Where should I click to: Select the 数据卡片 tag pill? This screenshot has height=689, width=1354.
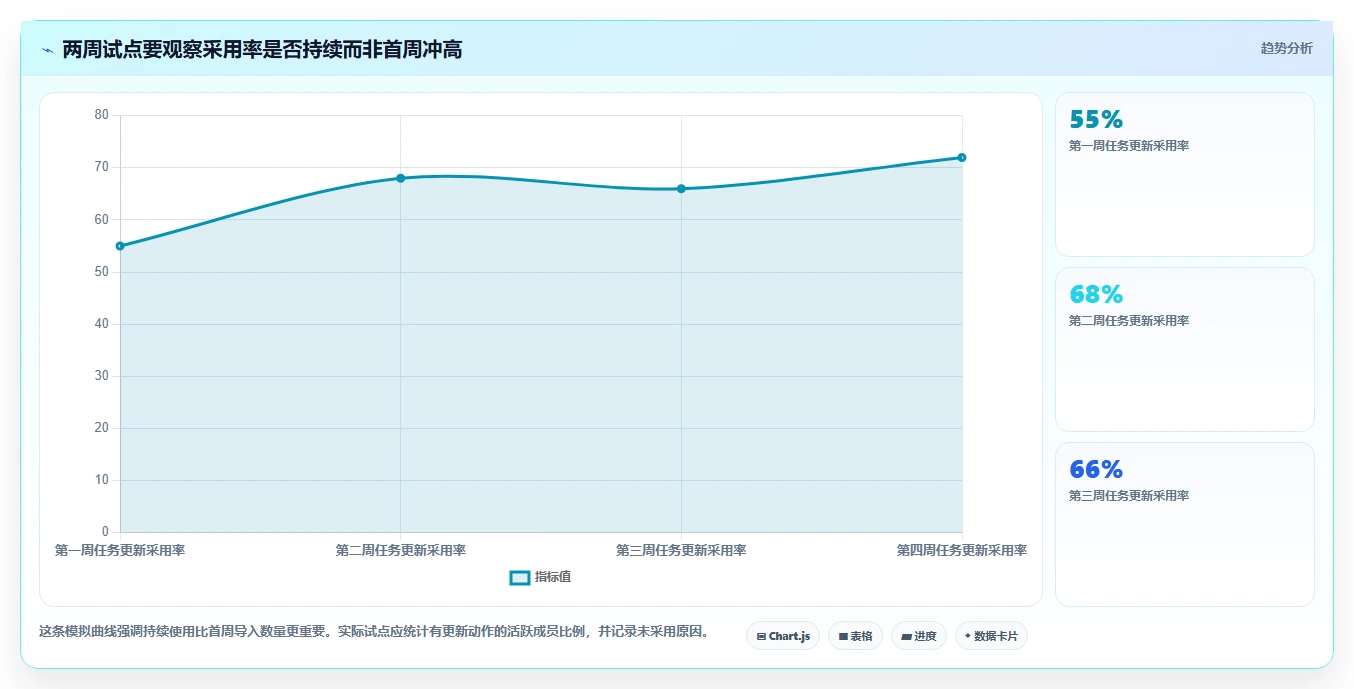(991, 636)
